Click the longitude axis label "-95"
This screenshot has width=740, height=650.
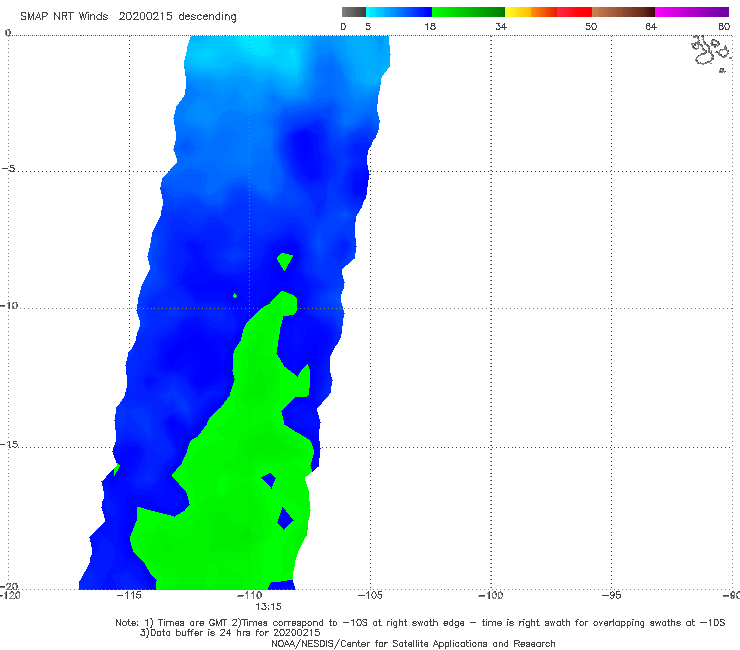point(611,595)
